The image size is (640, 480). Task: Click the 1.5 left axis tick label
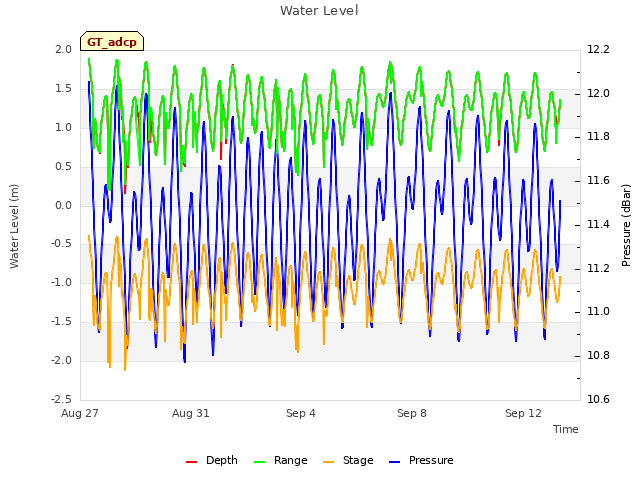[63, 88]
